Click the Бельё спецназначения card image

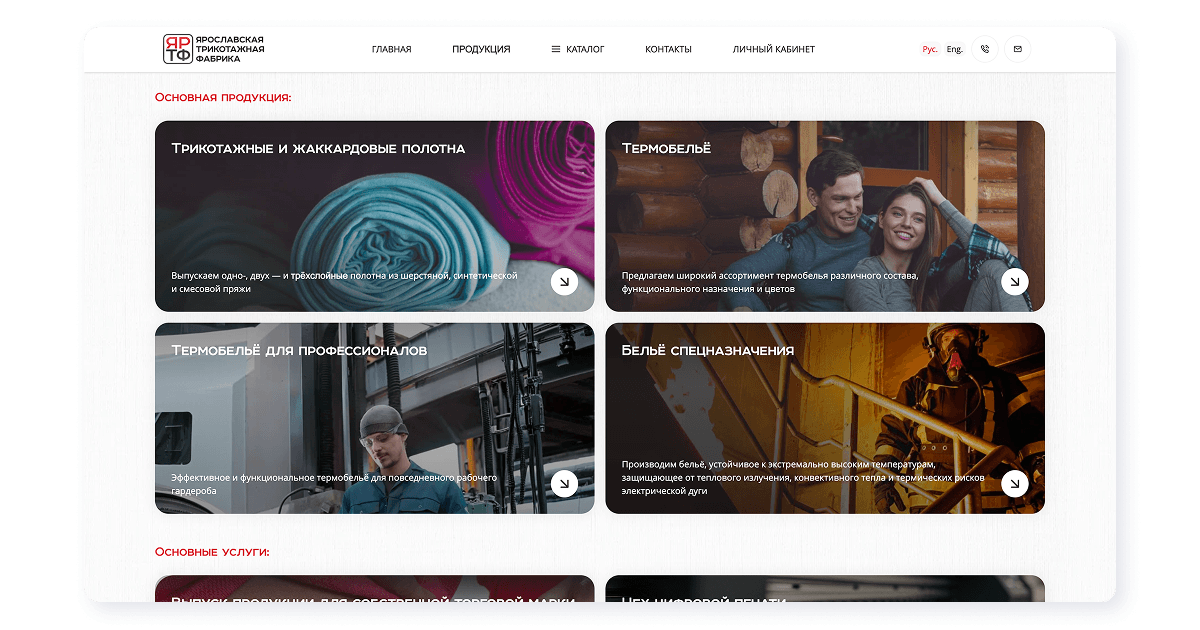click(x=825, y=417)
